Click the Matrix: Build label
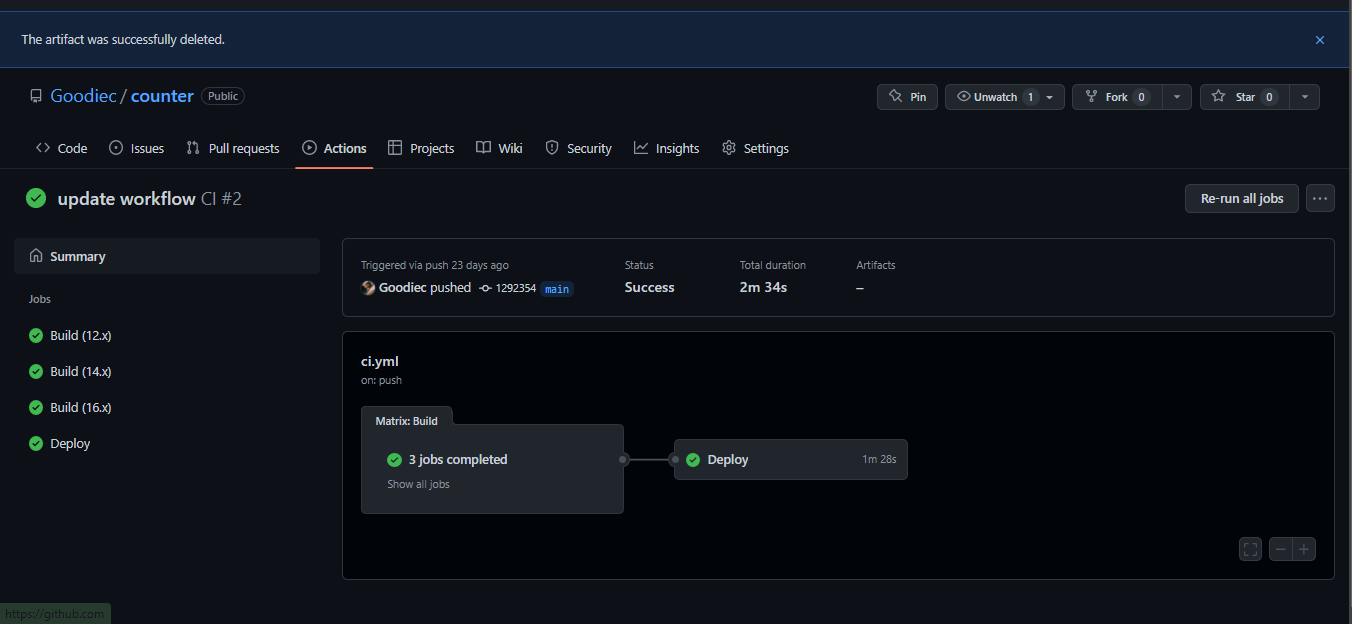The image size is (1352, 624). (406, 421)
